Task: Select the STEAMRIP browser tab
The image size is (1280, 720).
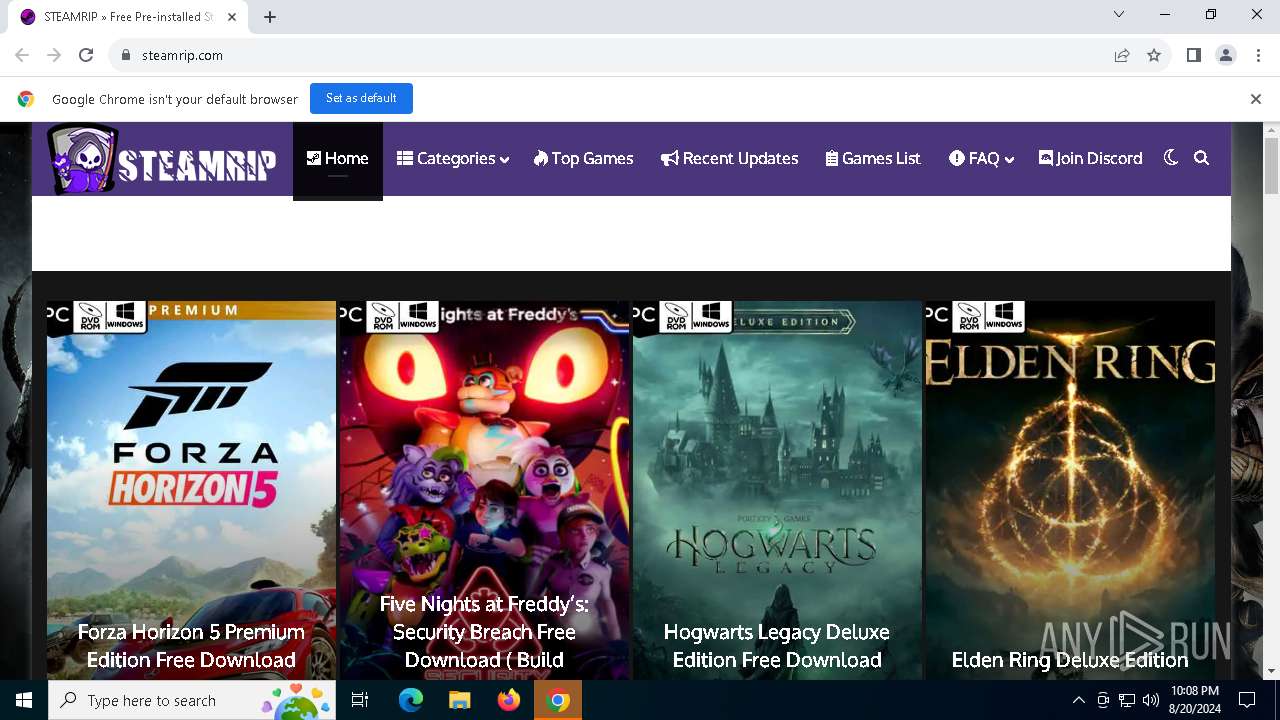Action: point(128,17)
